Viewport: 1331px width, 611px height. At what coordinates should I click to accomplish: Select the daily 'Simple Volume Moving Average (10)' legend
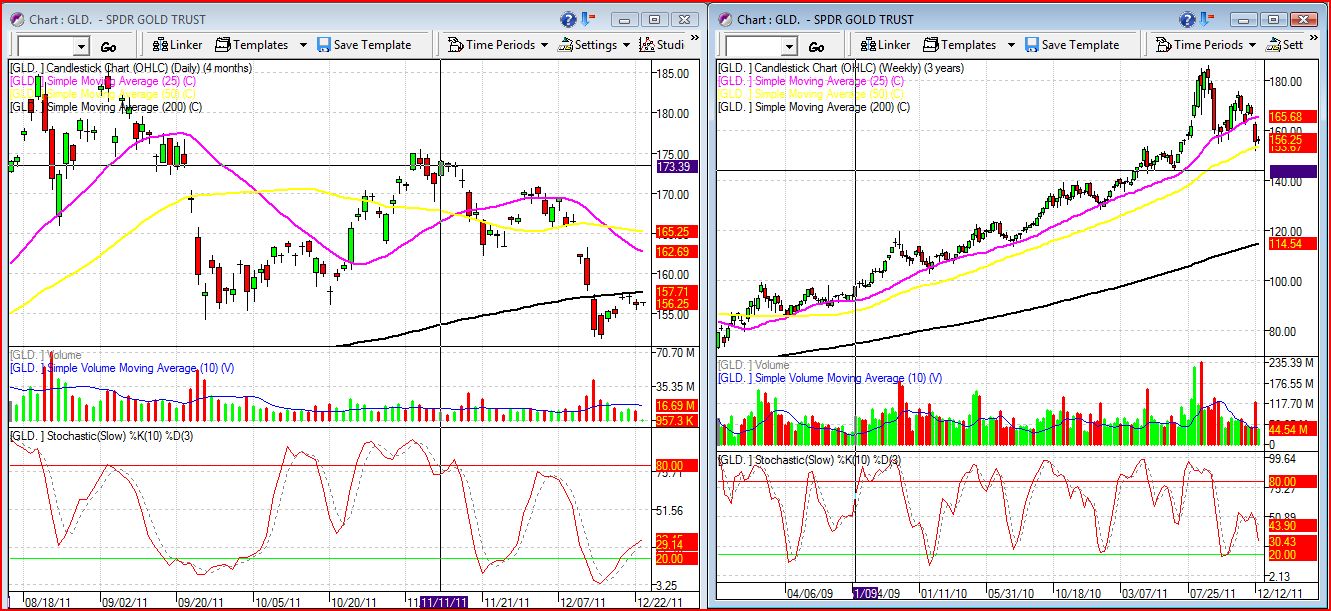[122, 367]
